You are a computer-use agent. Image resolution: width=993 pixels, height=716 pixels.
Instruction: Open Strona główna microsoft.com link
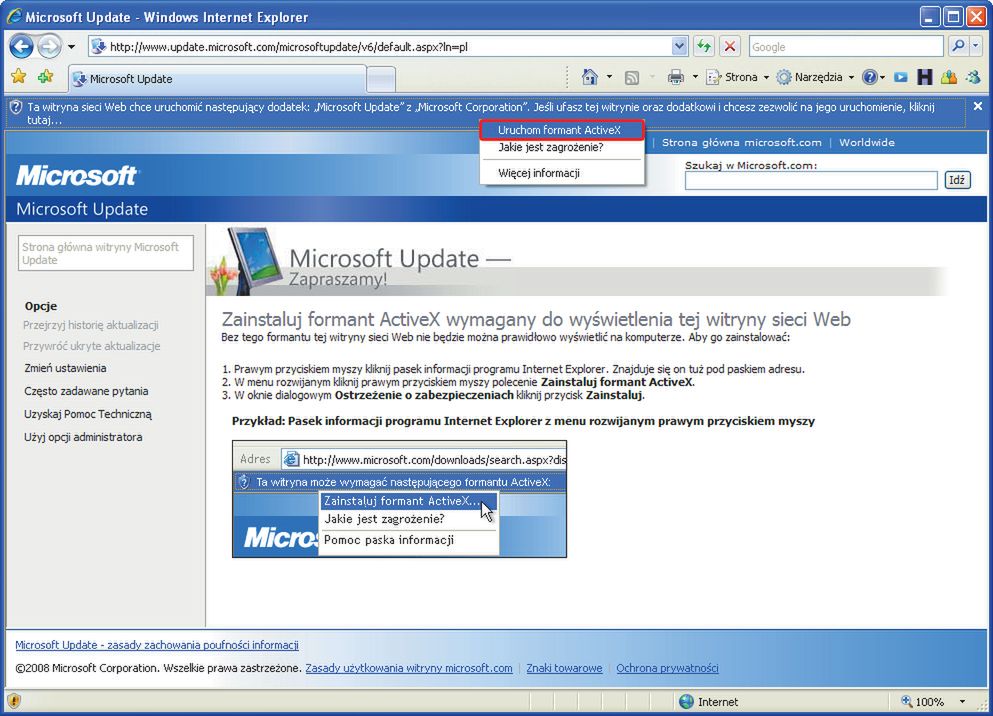(x=742, y=142)
